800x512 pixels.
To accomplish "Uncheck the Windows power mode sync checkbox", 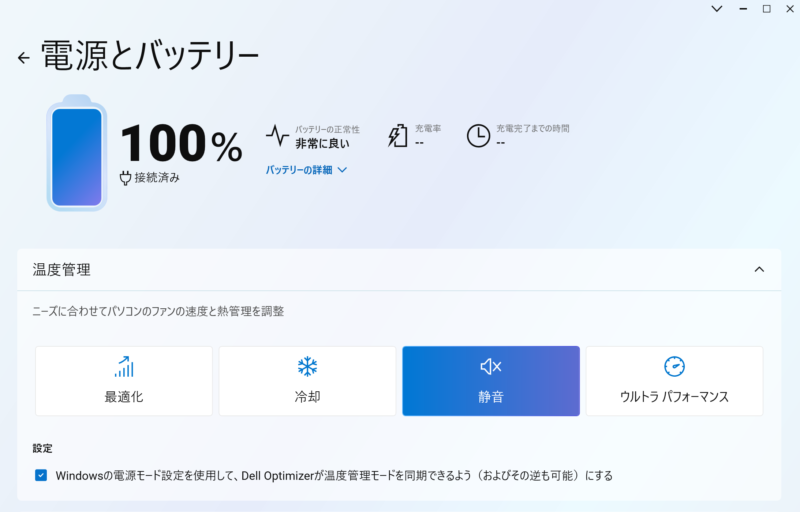I will (41, 475).
